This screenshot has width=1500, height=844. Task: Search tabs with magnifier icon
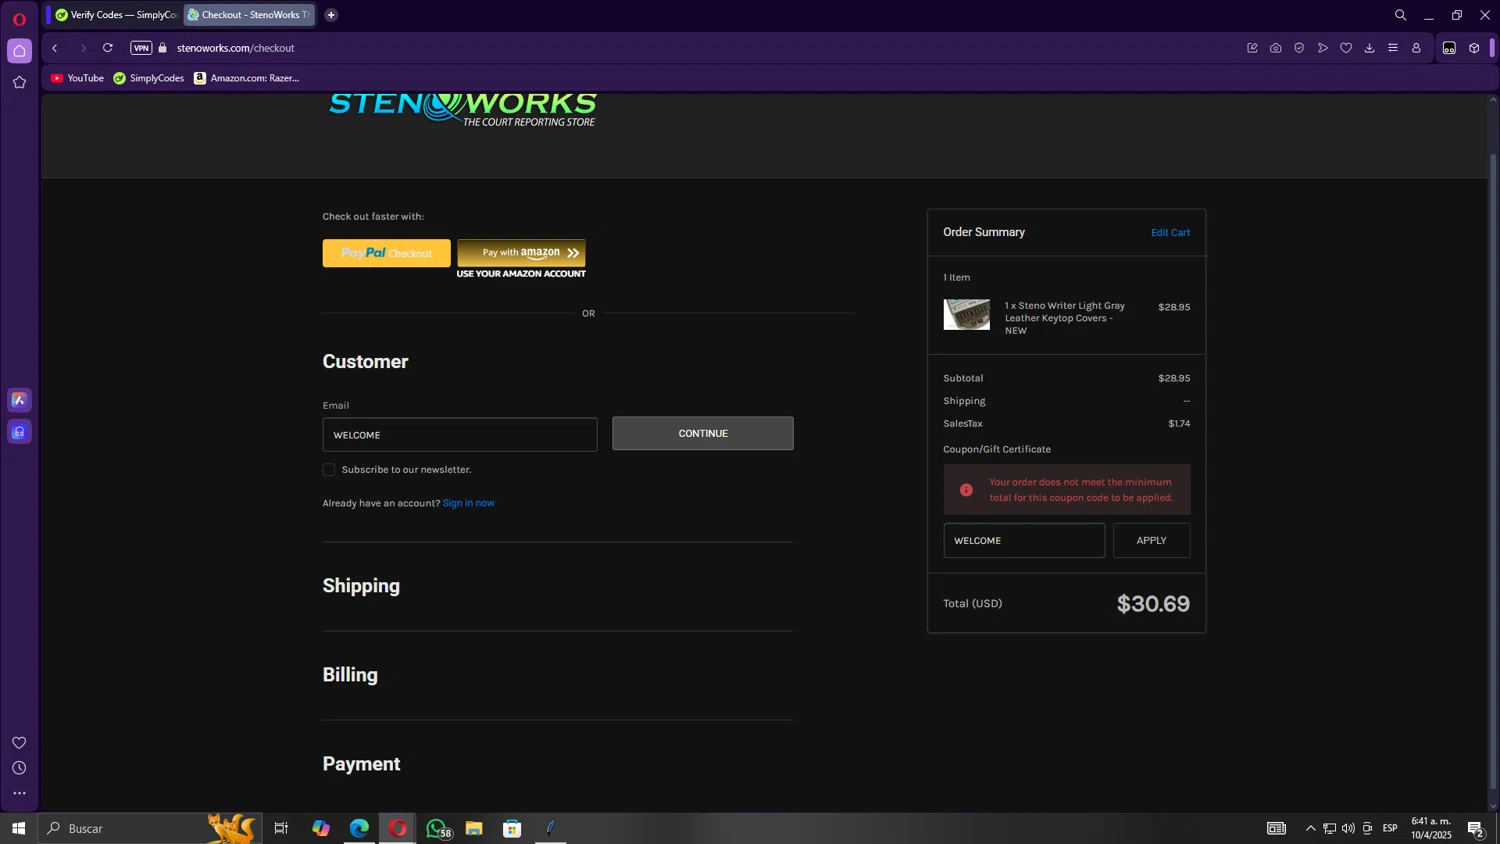click(1400, 15)
